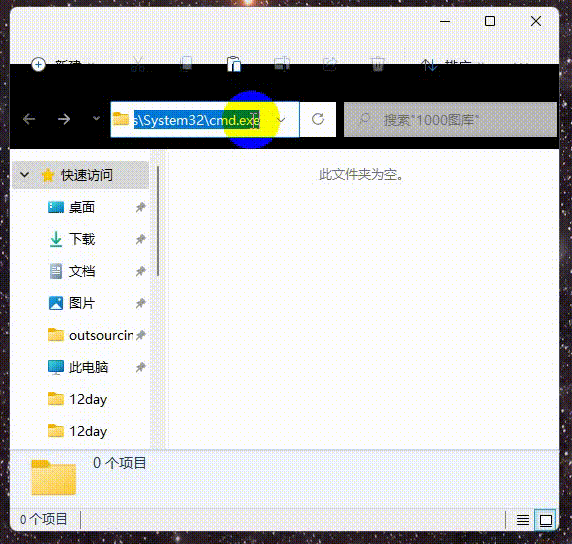Click the picture icon beside 图片

coord(56,303)
